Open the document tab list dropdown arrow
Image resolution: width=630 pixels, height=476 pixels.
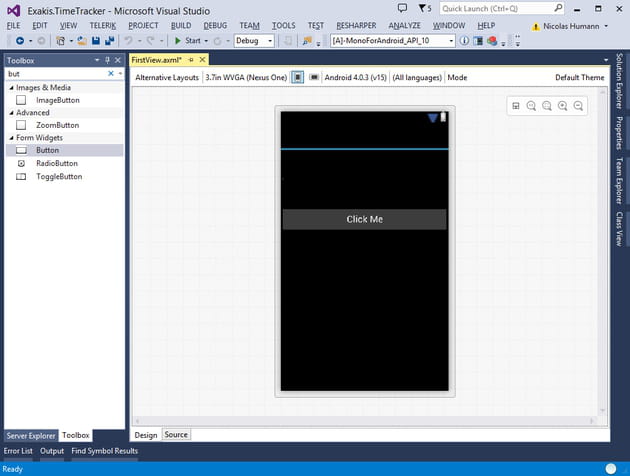pos(606,60)
